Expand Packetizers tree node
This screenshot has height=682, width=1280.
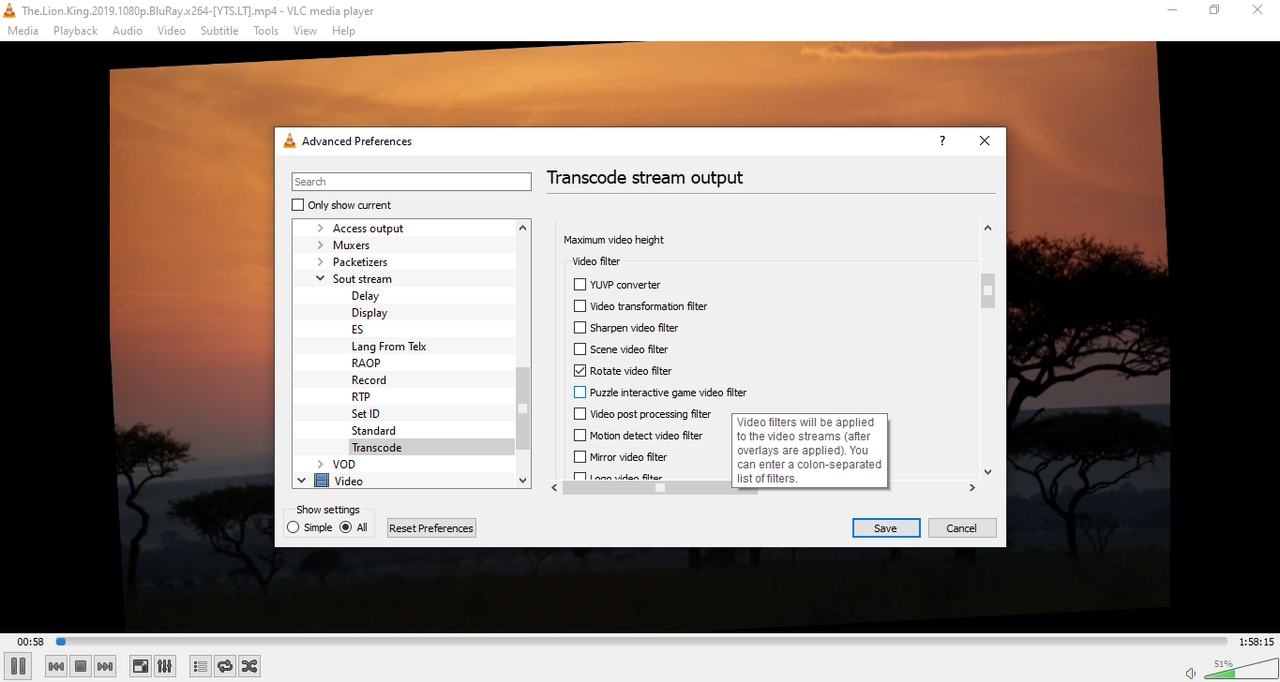(x=320, y=262)
